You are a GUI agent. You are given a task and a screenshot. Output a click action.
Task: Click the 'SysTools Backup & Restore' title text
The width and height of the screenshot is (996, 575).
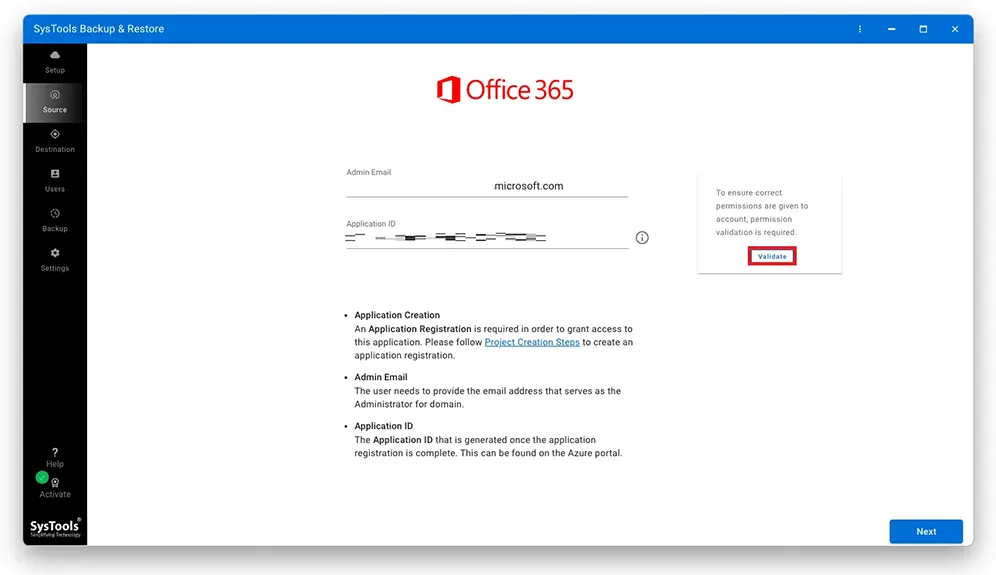click(x=98, y=29)
